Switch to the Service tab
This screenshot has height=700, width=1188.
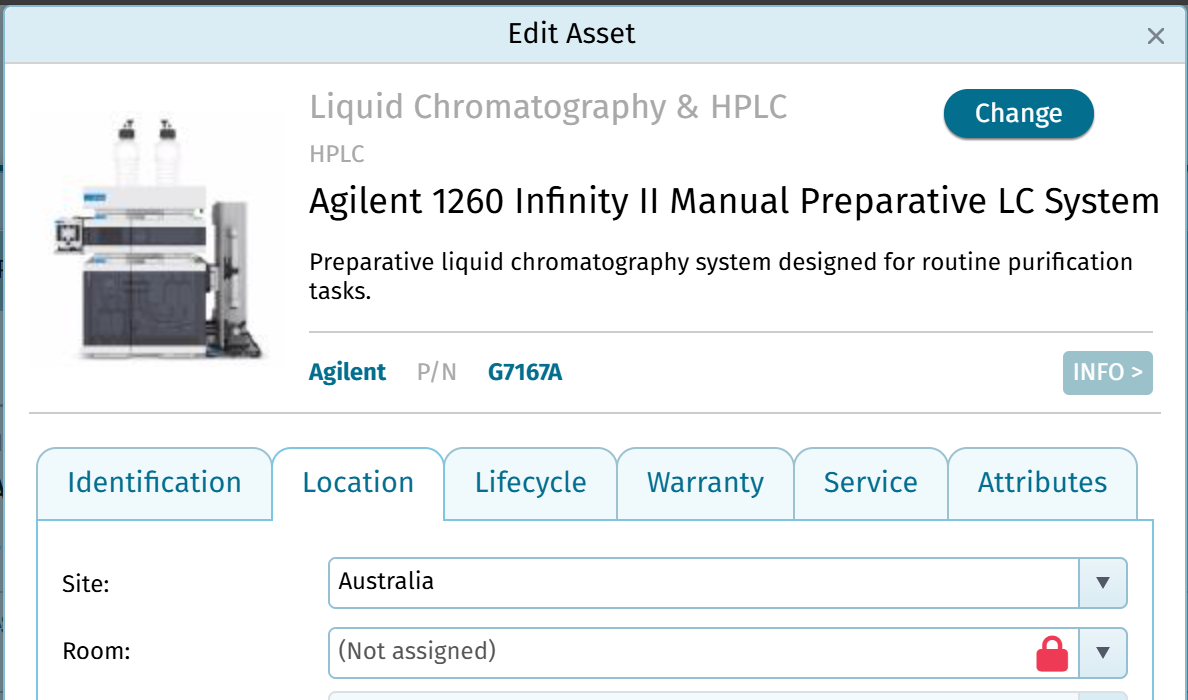click(x=871, y=483)
